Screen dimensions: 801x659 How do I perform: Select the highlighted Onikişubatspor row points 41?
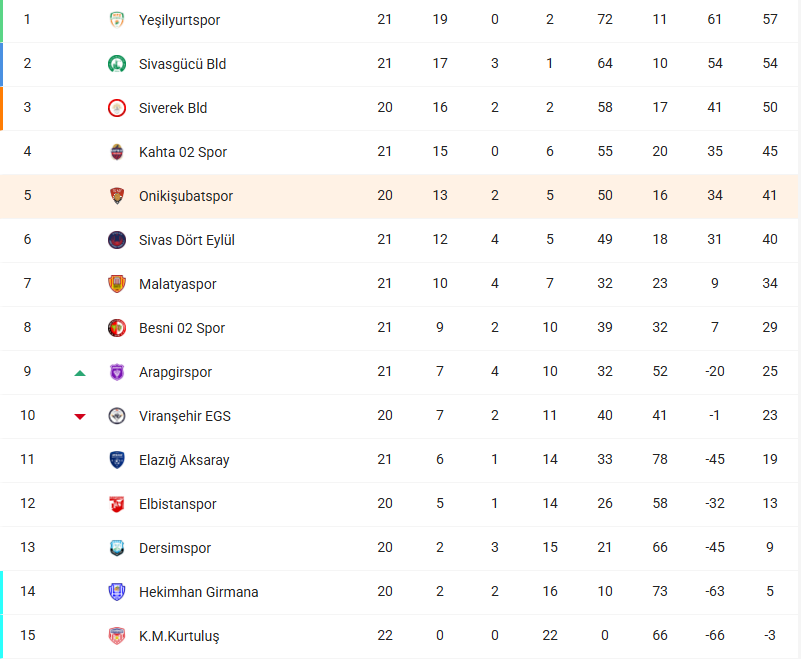tap(770, 195)
